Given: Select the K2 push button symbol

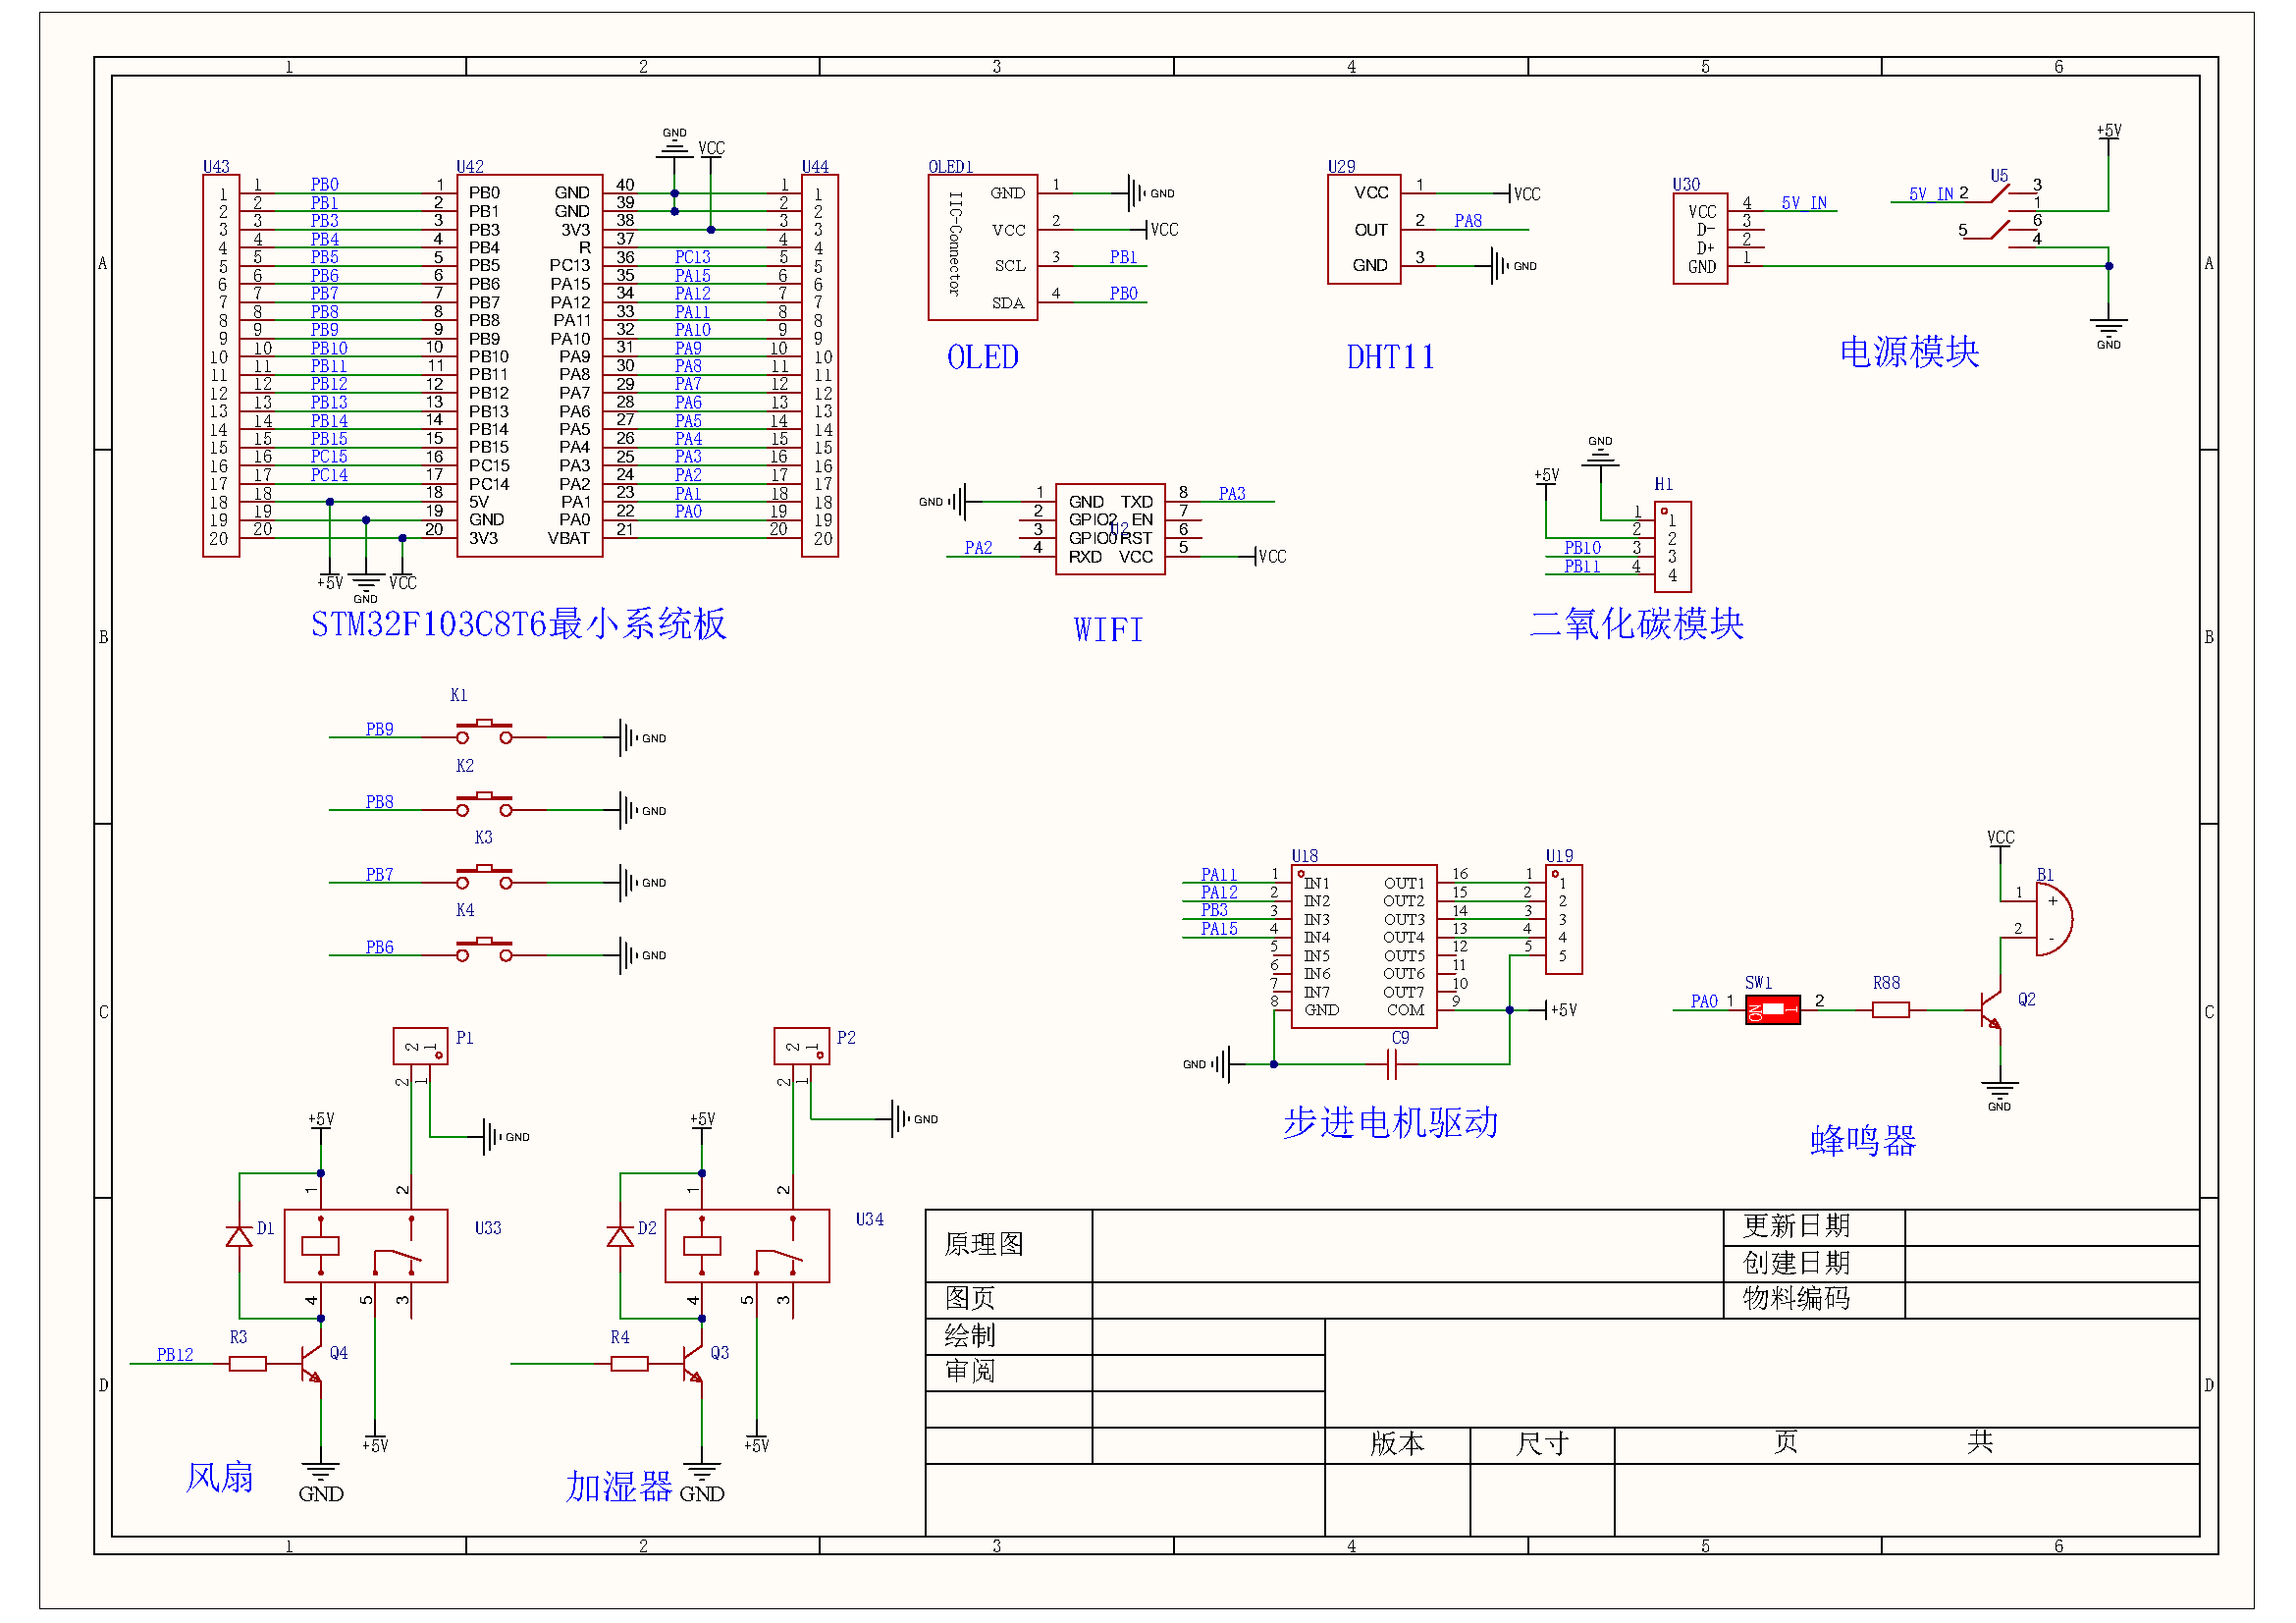Looking at the screenshot, I should 484,804.
